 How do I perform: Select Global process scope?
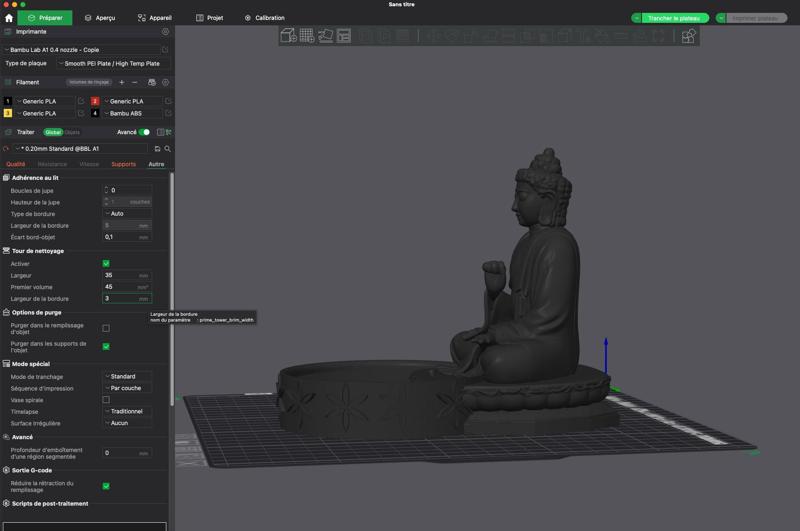pos(53,132)
